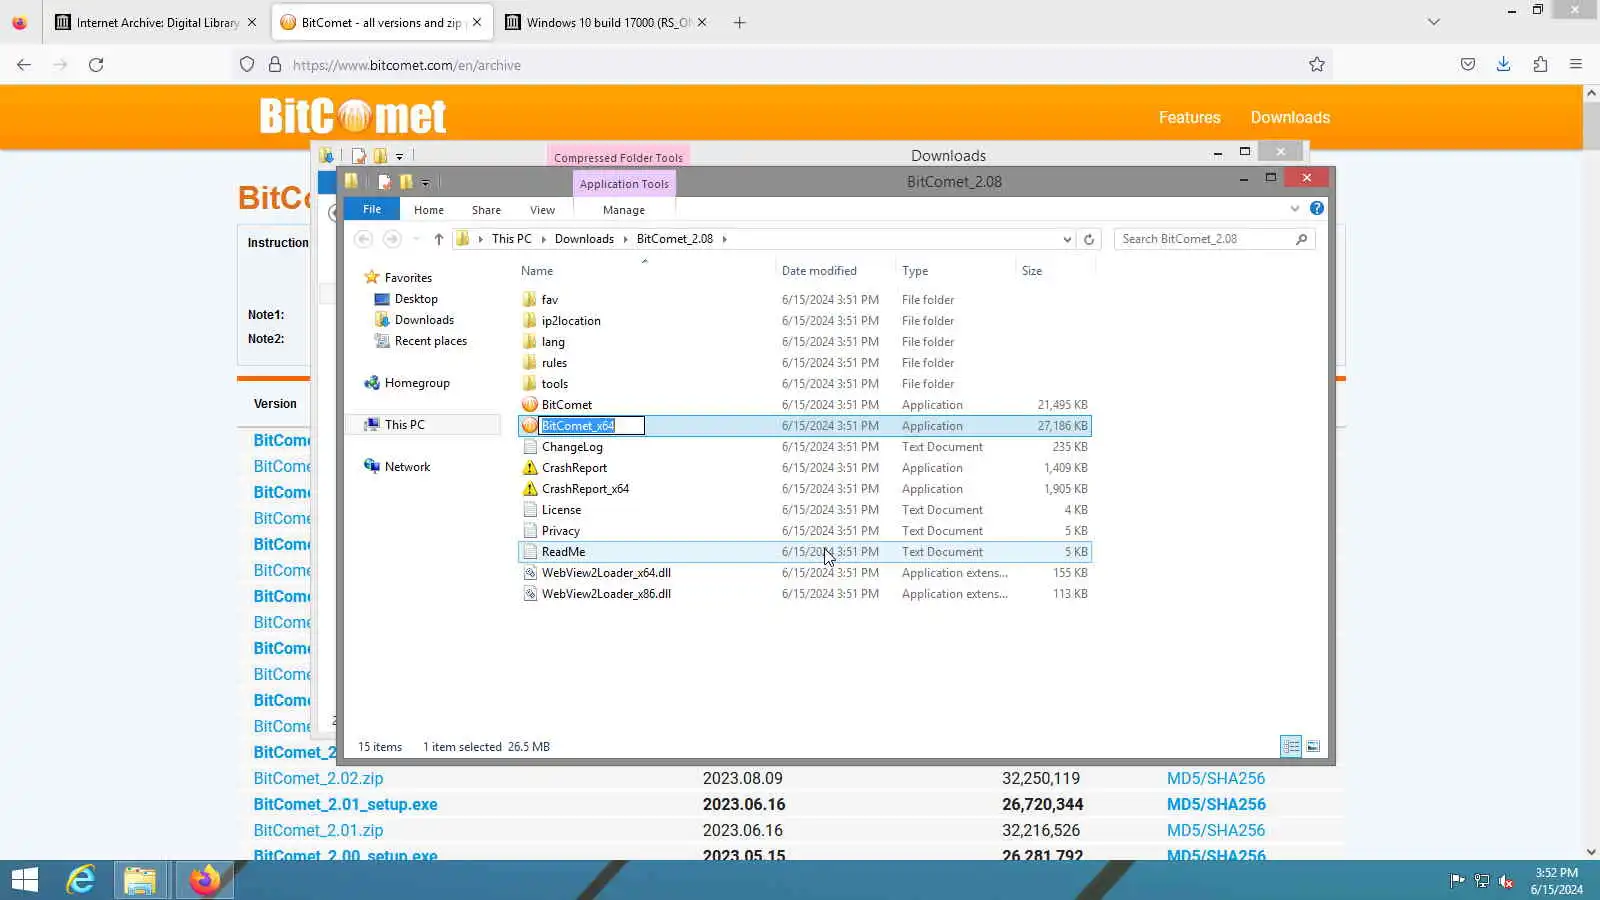The height and width of the screenshot is (900, 1600).
Task: Open the File tab in Explorer
Action: [x=372, y=209]
